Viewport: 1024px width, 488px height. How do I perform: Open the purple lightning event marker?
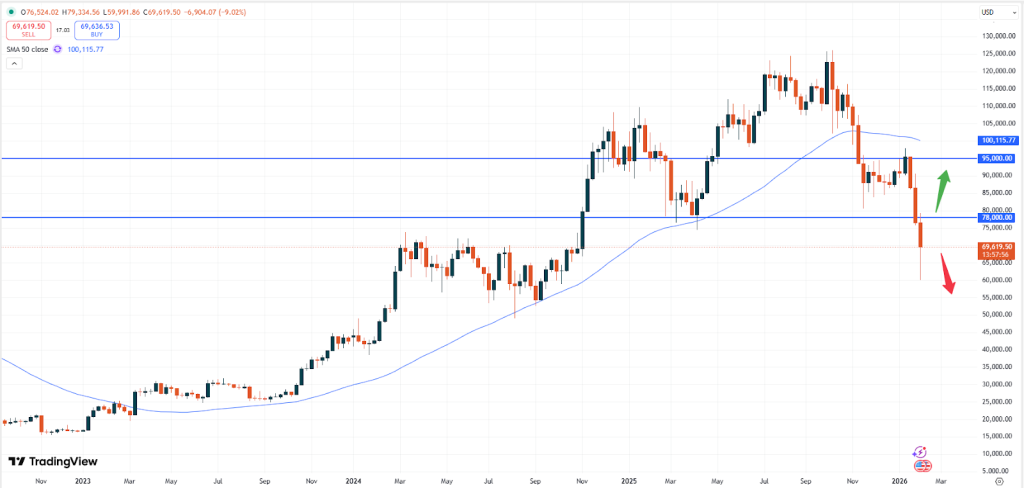[x=922, y=453]
